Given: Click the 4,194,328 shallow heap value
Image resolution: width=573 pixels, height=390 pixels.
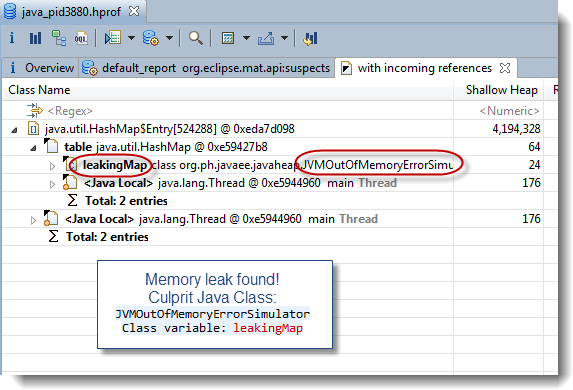Looking at the screenshot, I should click(516, 129).
